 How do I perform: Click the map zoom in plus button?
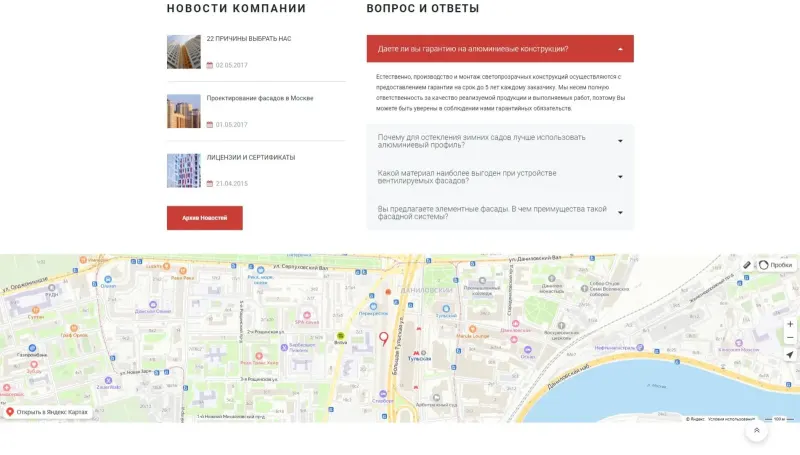tap(790, 324)
